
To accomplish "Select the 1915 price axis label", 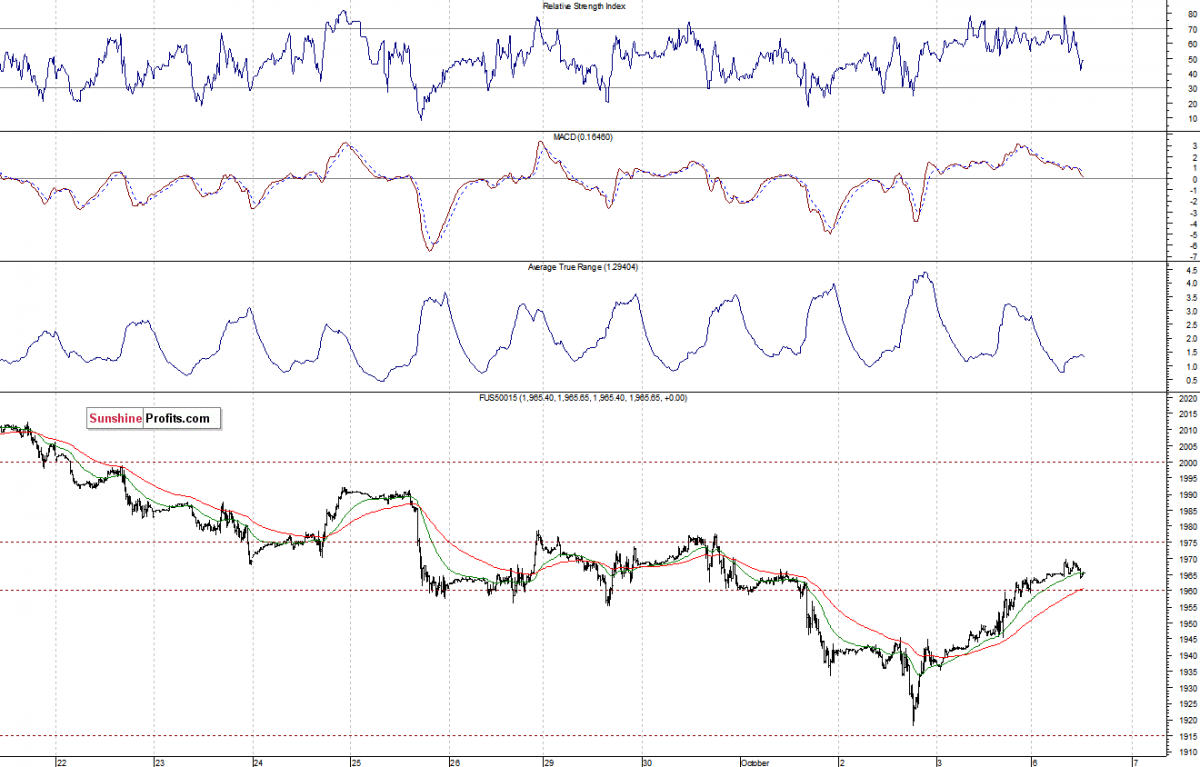I will [1188, 735].
